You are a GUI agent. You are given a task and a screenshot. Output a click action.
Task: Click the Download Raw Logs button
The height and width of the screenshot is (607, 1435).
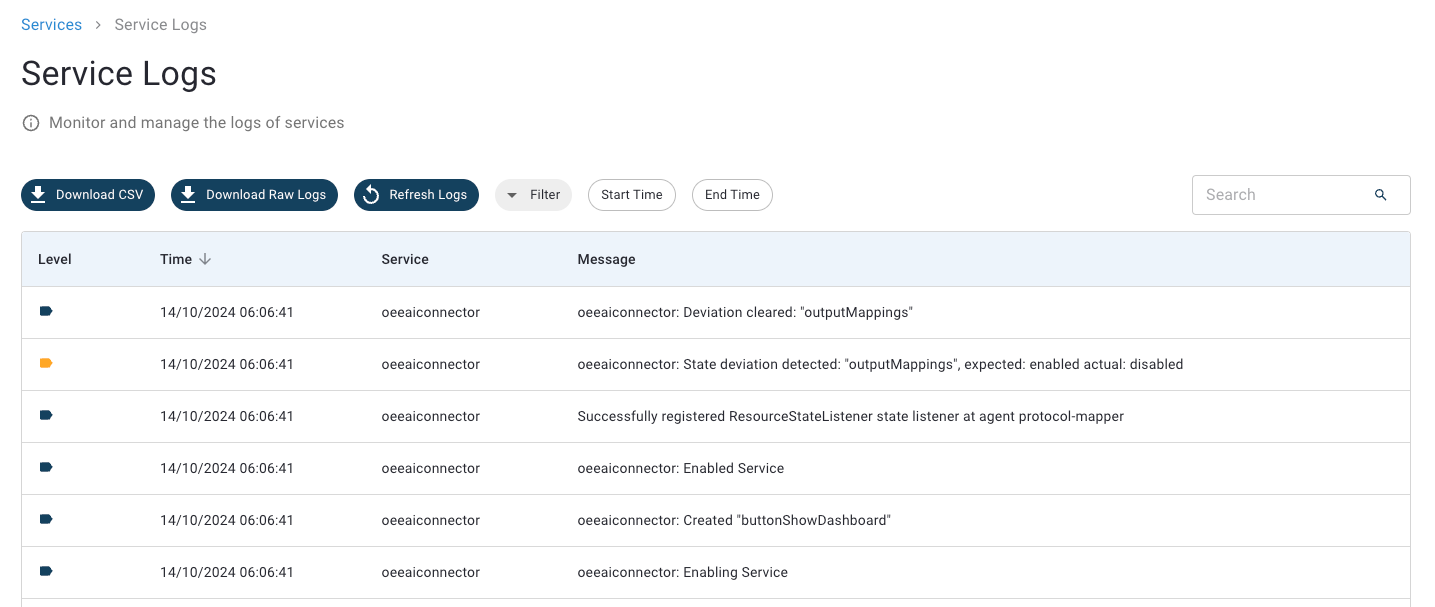254,195
